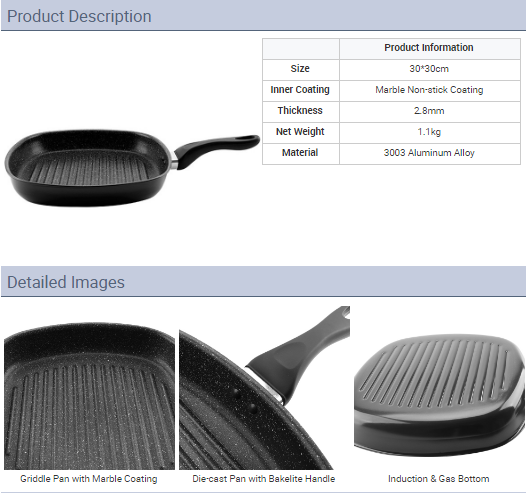Viewport: 526px width, 493px height.
Task: Click the main griddle pan product image
Action: [x=132, y=168]
